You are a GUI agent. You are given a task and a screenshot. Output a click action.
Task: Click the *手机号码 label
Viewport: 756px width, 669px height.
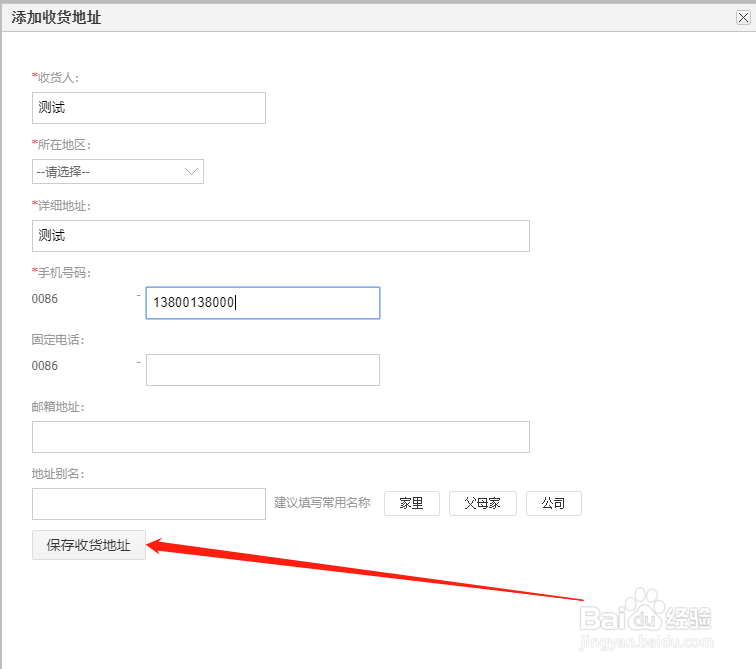(x=61, y=273)
